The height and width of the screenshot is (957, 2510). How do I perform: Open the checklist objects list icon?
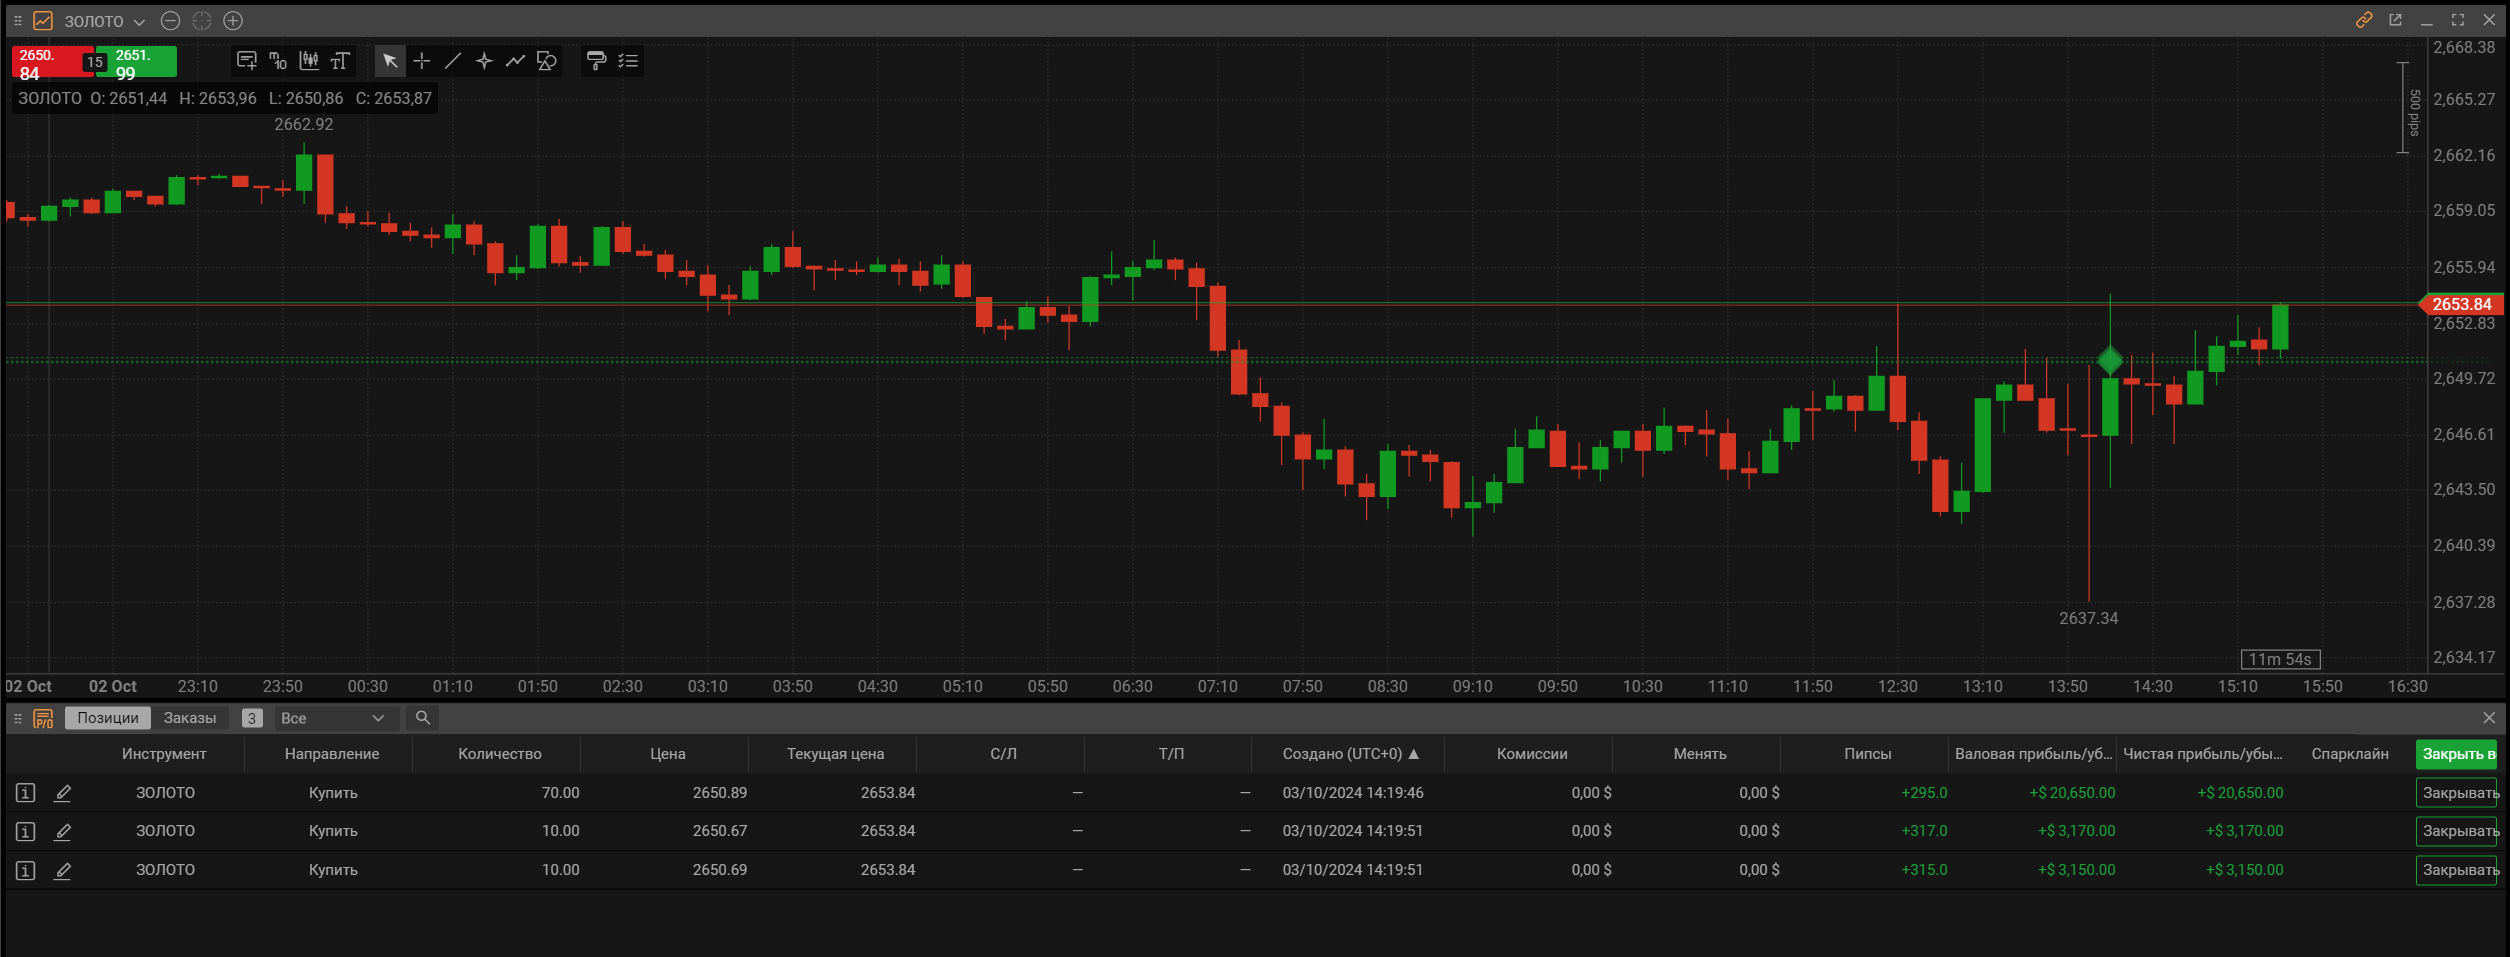(x=628, y=61)
